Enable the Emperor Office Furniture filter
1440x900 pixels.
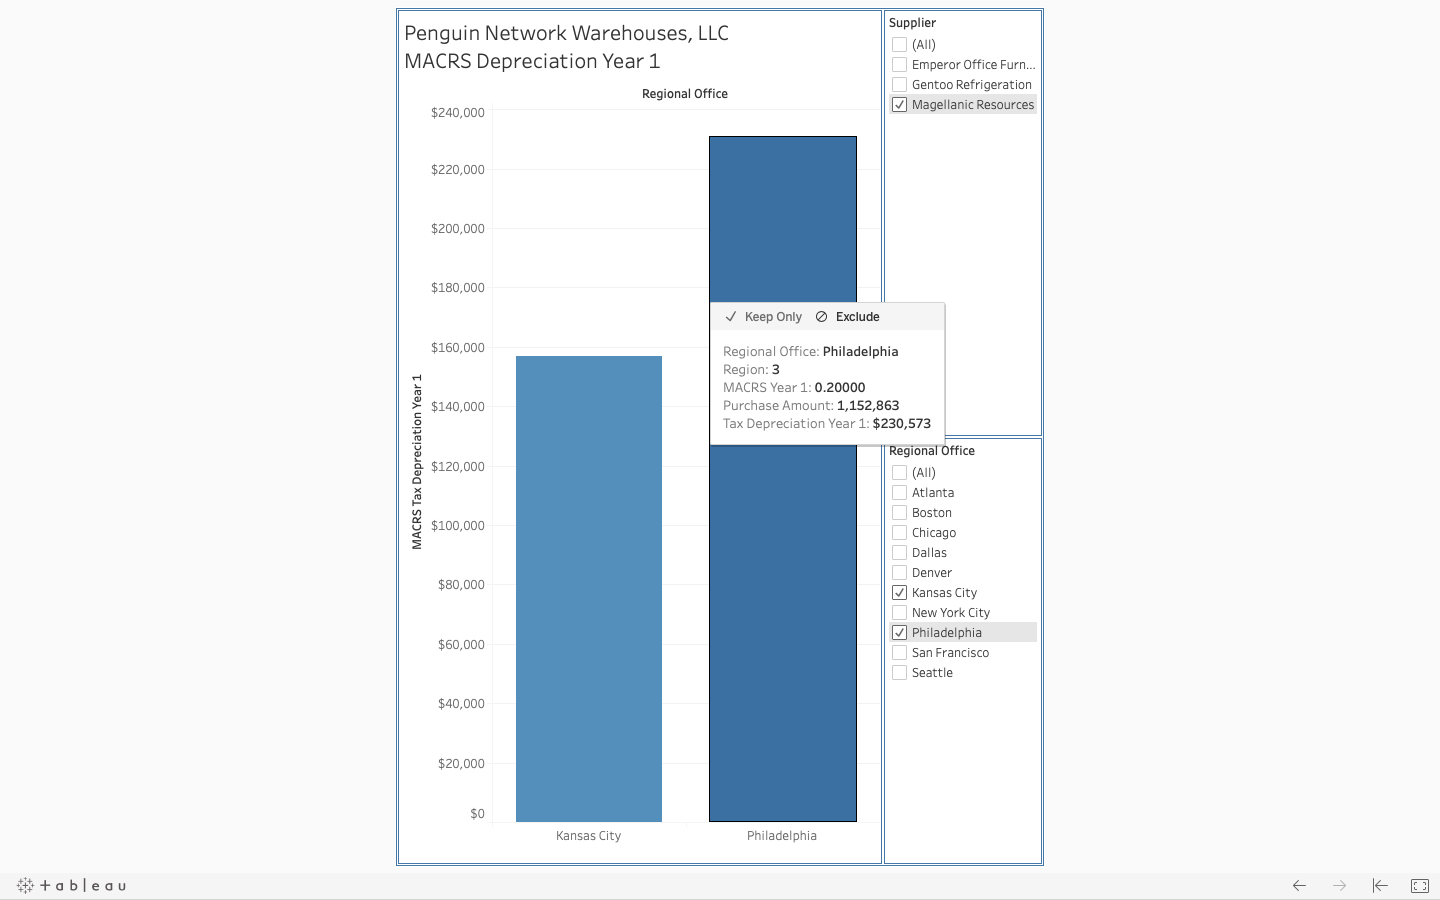pos(899,64)
